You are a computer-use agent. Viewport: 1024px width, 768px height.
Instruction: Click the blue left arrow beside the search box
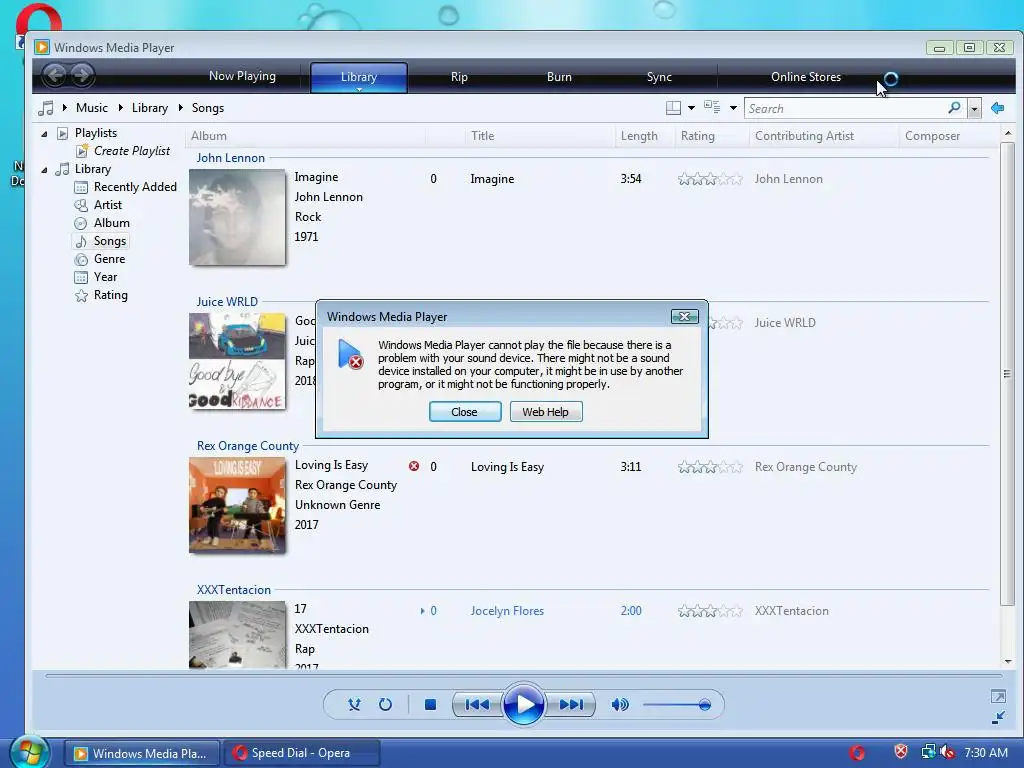(x=997, y=108)
